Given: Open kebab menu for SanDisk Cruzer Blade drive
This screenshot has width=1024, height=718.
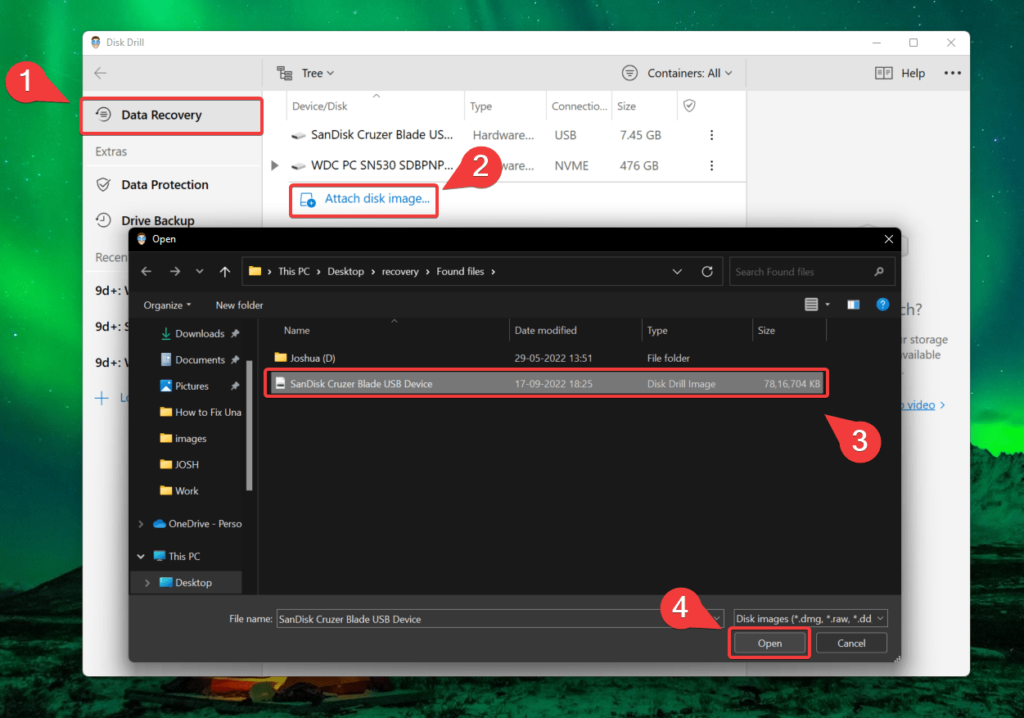Looking at the screenshot, I should coord(711,135).
